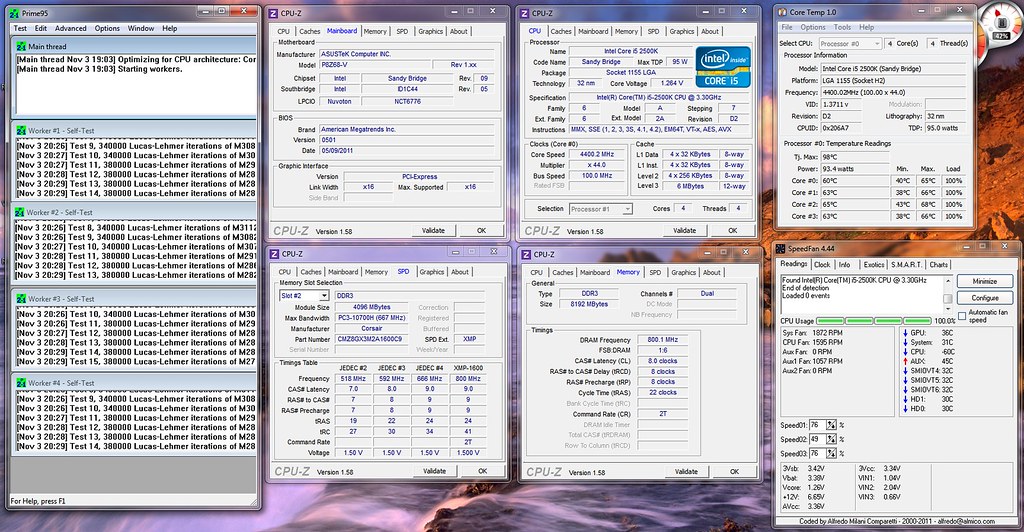1024x532 pixels.
Task: Toggle the Automatic fan speed checkbox
Action: [962, 316]
